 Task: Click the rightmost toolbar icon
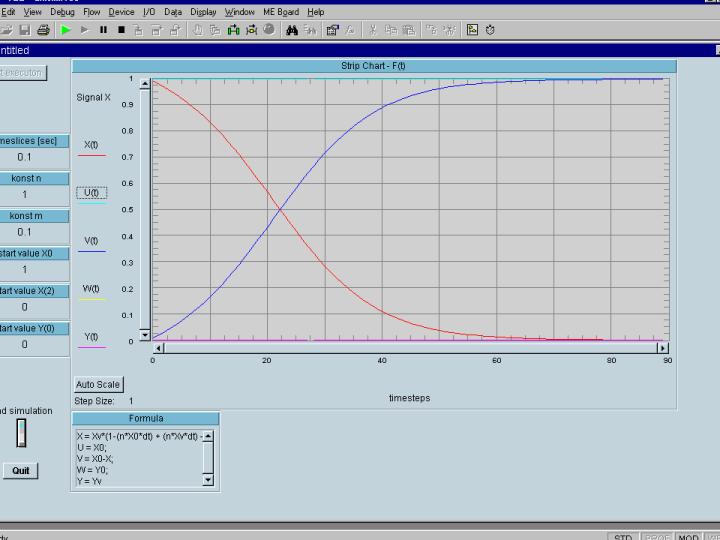point(490,30)
